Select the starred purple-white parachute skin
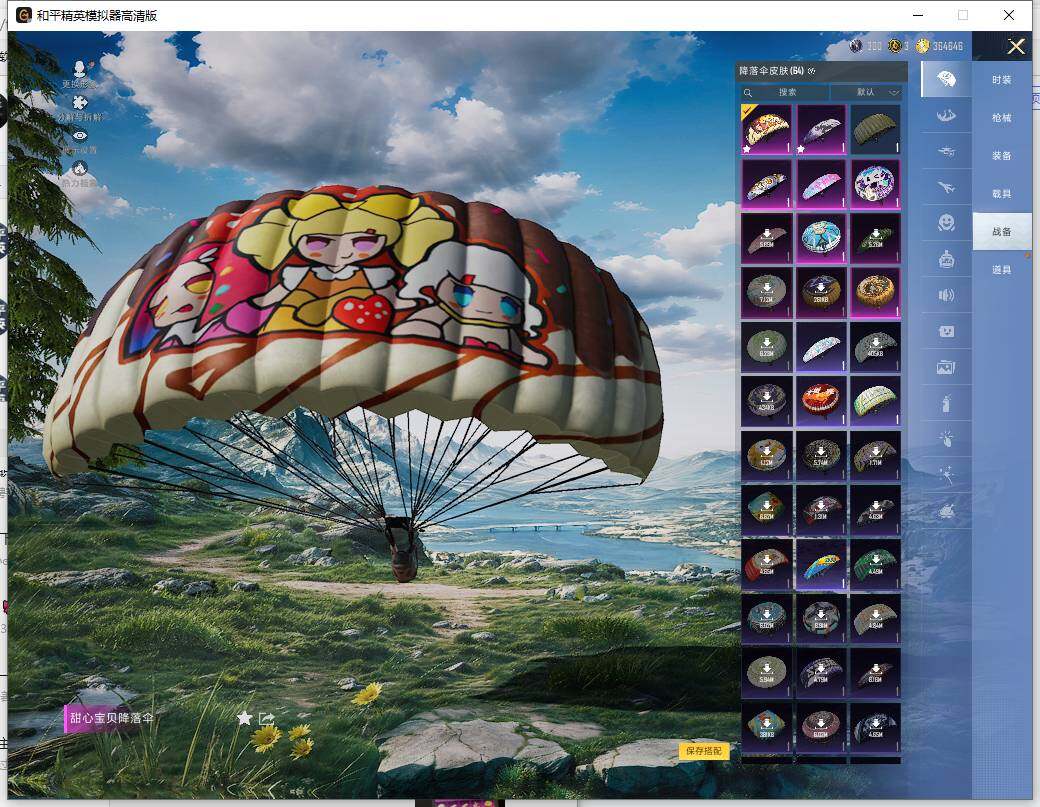Image resolution: width=1040 pixels, height=807 pixels. click(821, 129)
